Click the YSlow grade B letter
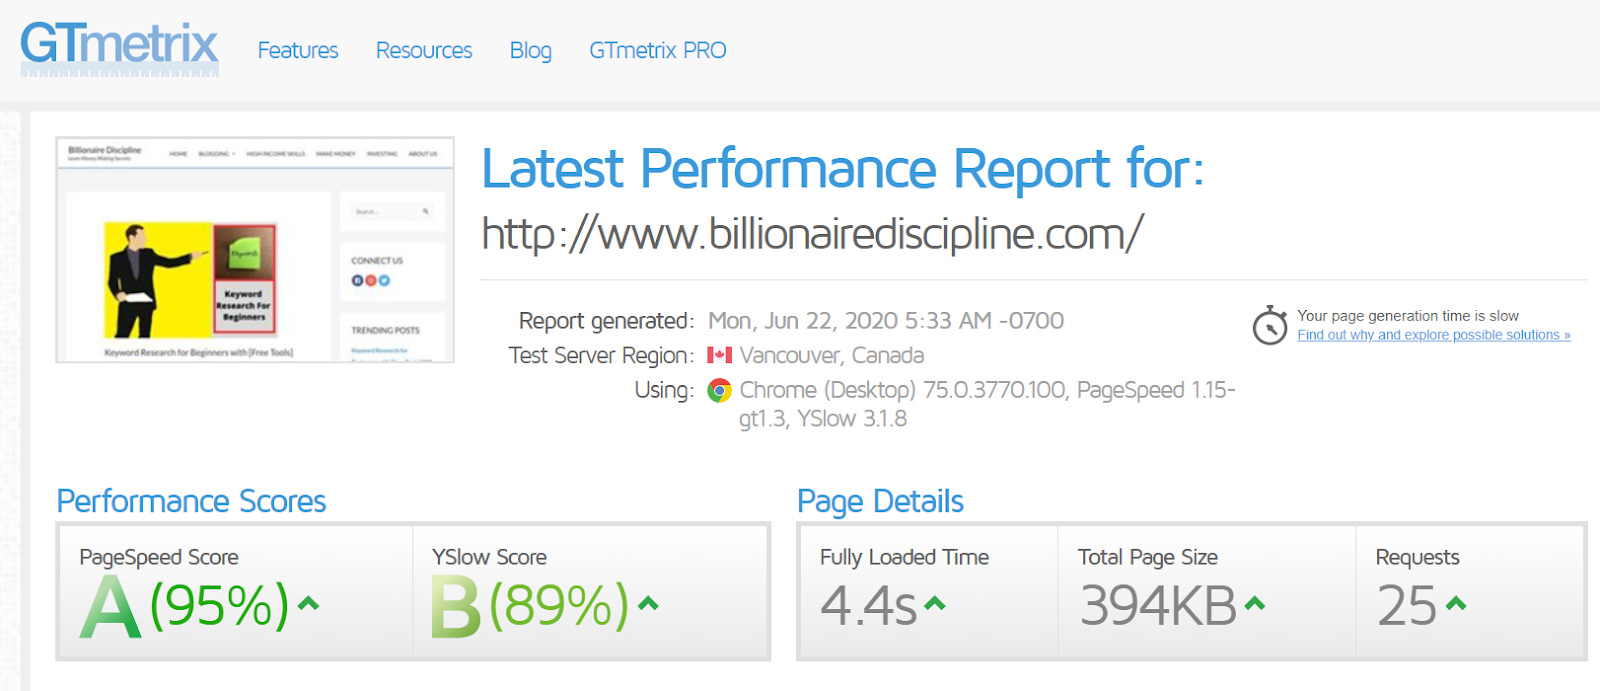This screenshot has height=691, width=1600. click(x=456, y=608)
